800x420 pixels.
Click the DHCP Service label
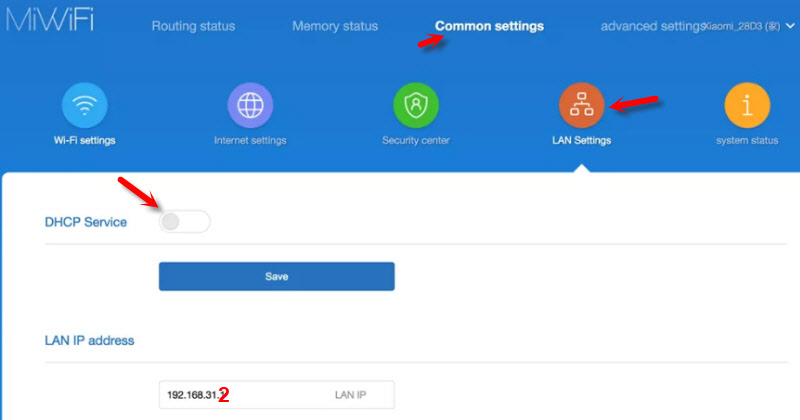pos(86,222)
